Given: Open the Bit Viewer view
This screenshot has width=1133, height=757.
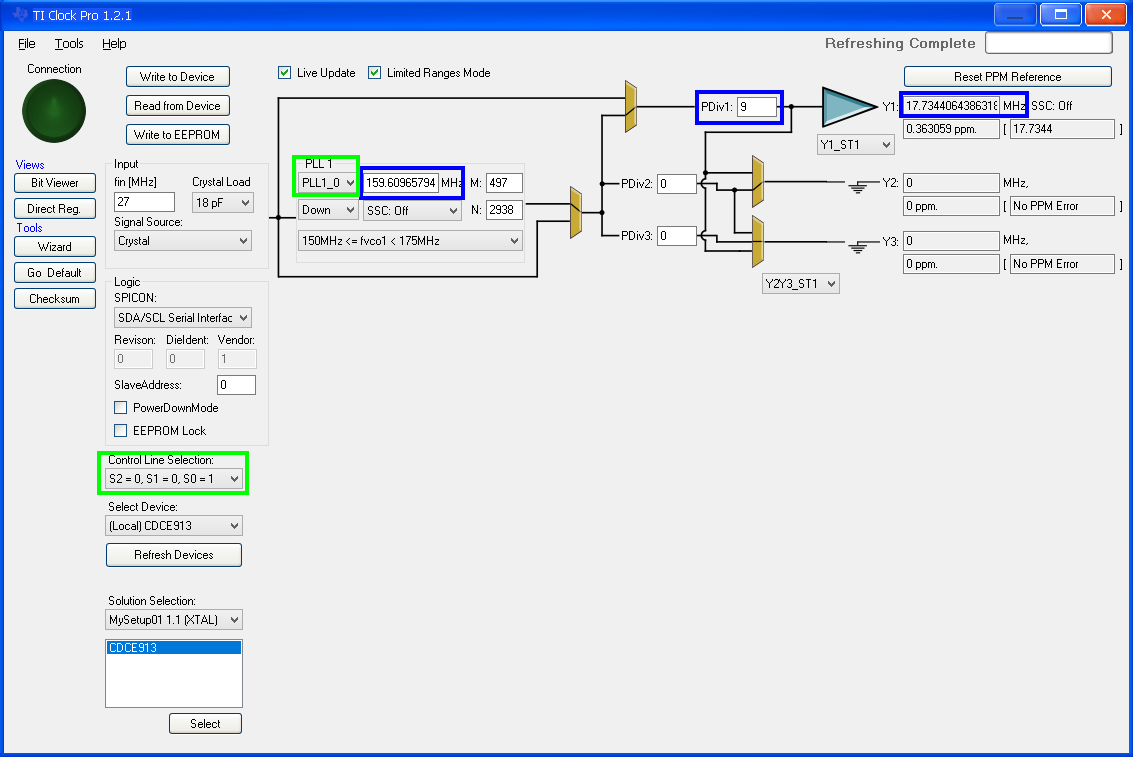Looking at the screenshot, I should 55,183.
